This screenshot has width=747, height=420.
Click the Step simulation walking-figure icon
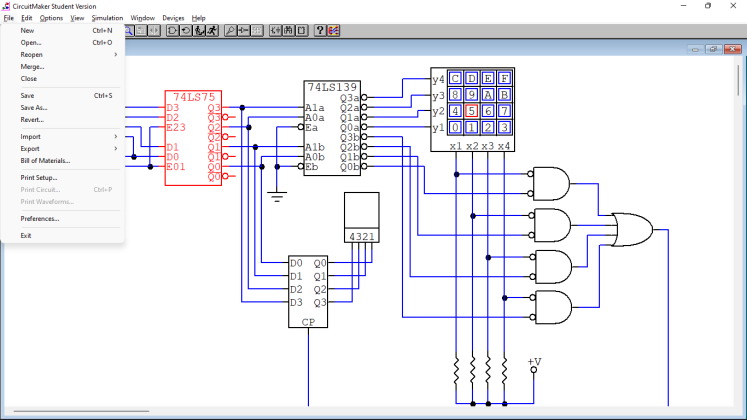[199, 31]
